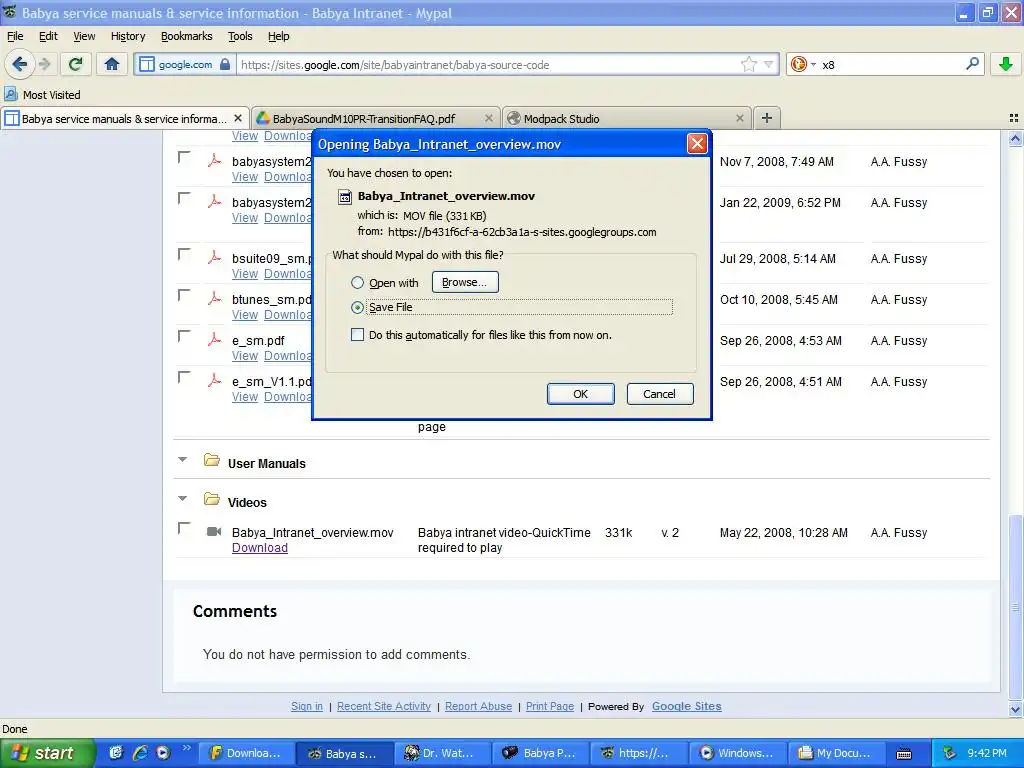Select the Save File radio button
The width and height of the screenshot is (1024, 768).
click(x=357, y=307)
